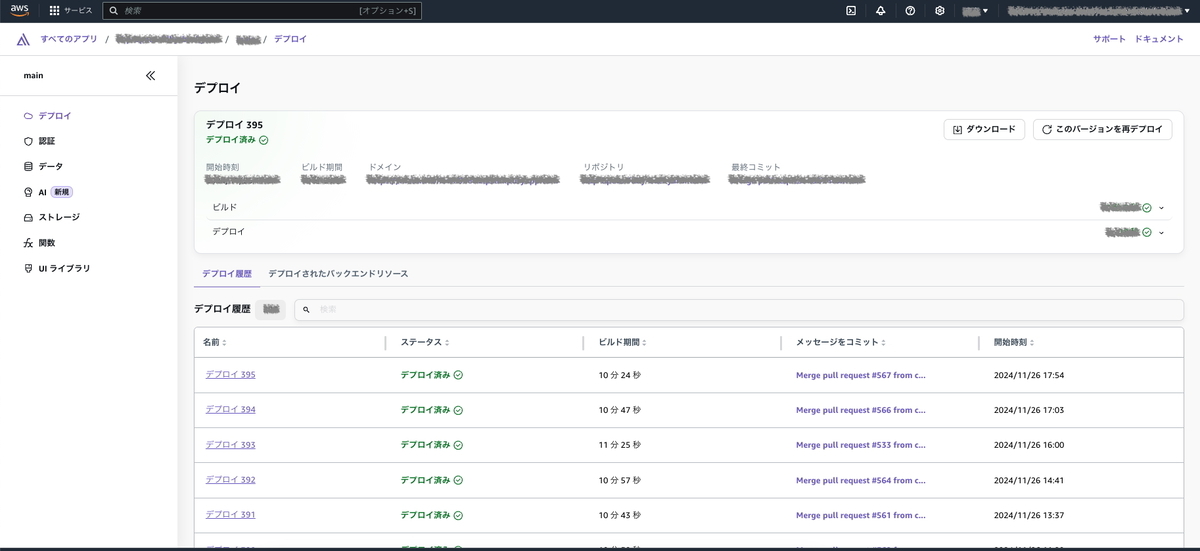This screenshot has width=1200, height=551.
Task: Click status check icon in デプロイ 391 row
Action: pos(458,515)
